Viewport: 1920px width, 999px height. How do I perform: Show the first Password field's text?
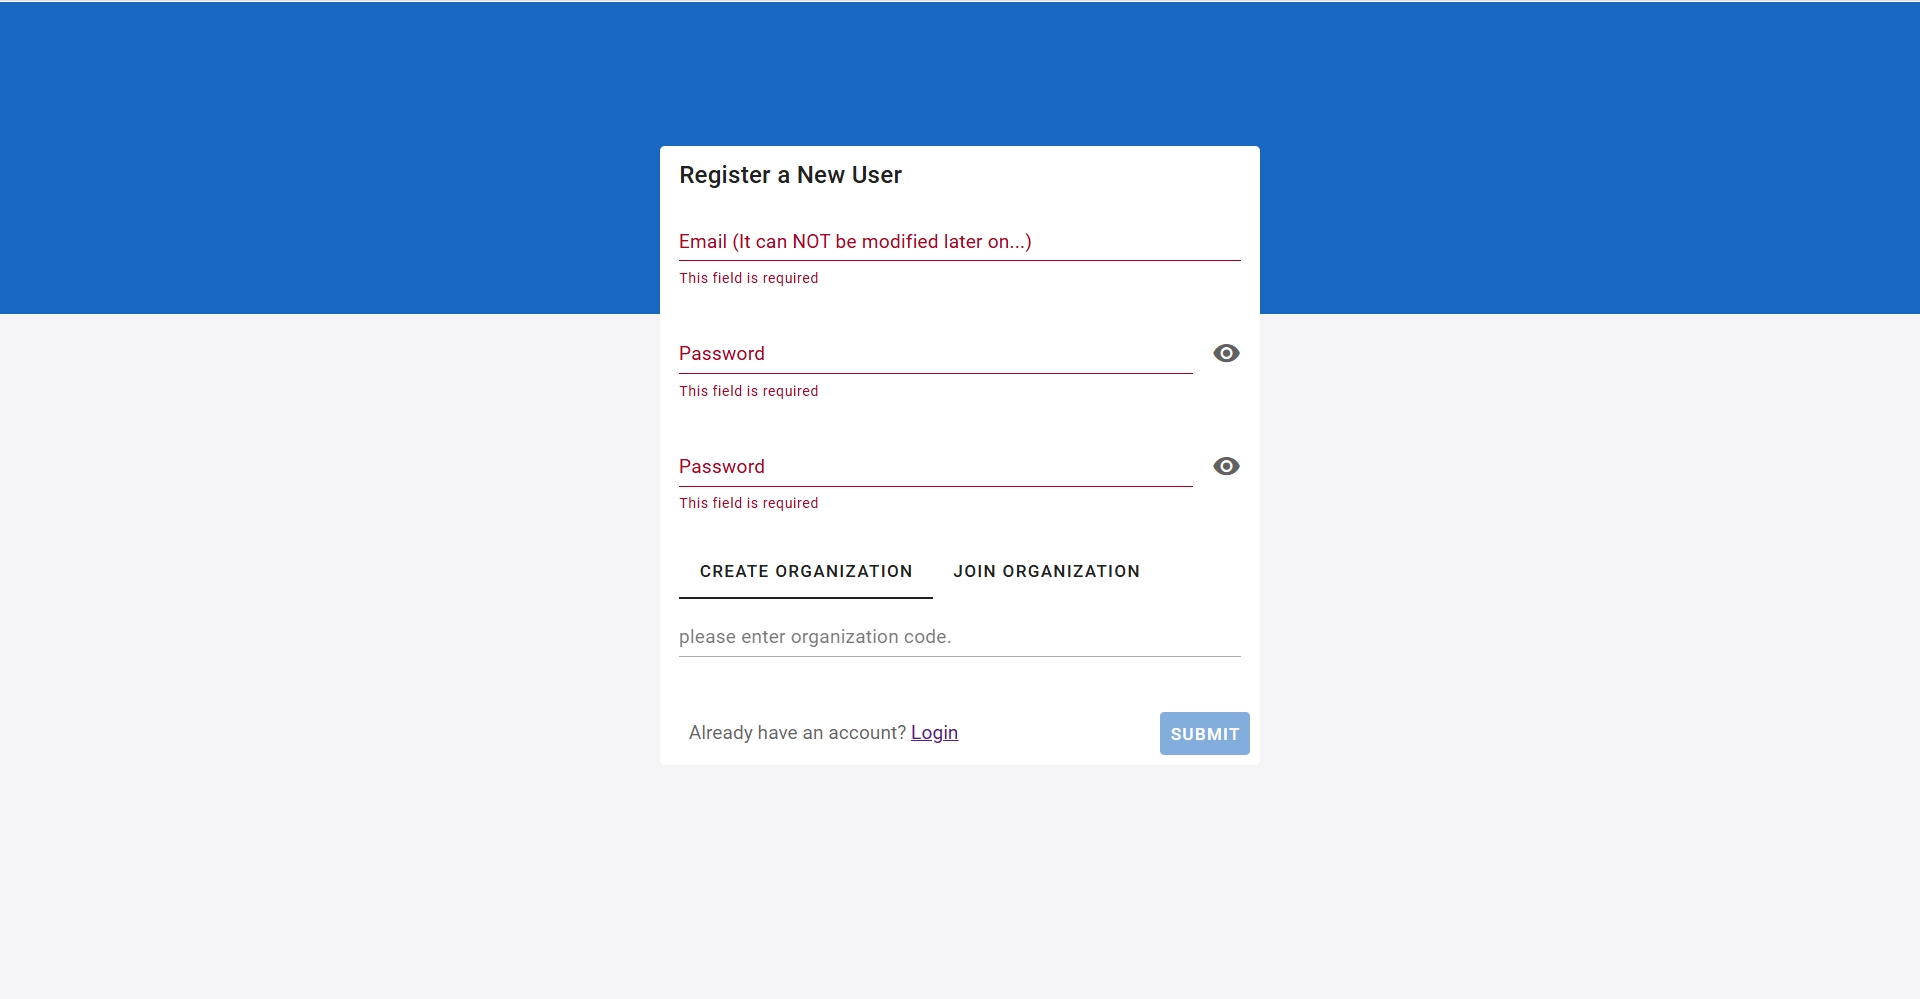1226,353
